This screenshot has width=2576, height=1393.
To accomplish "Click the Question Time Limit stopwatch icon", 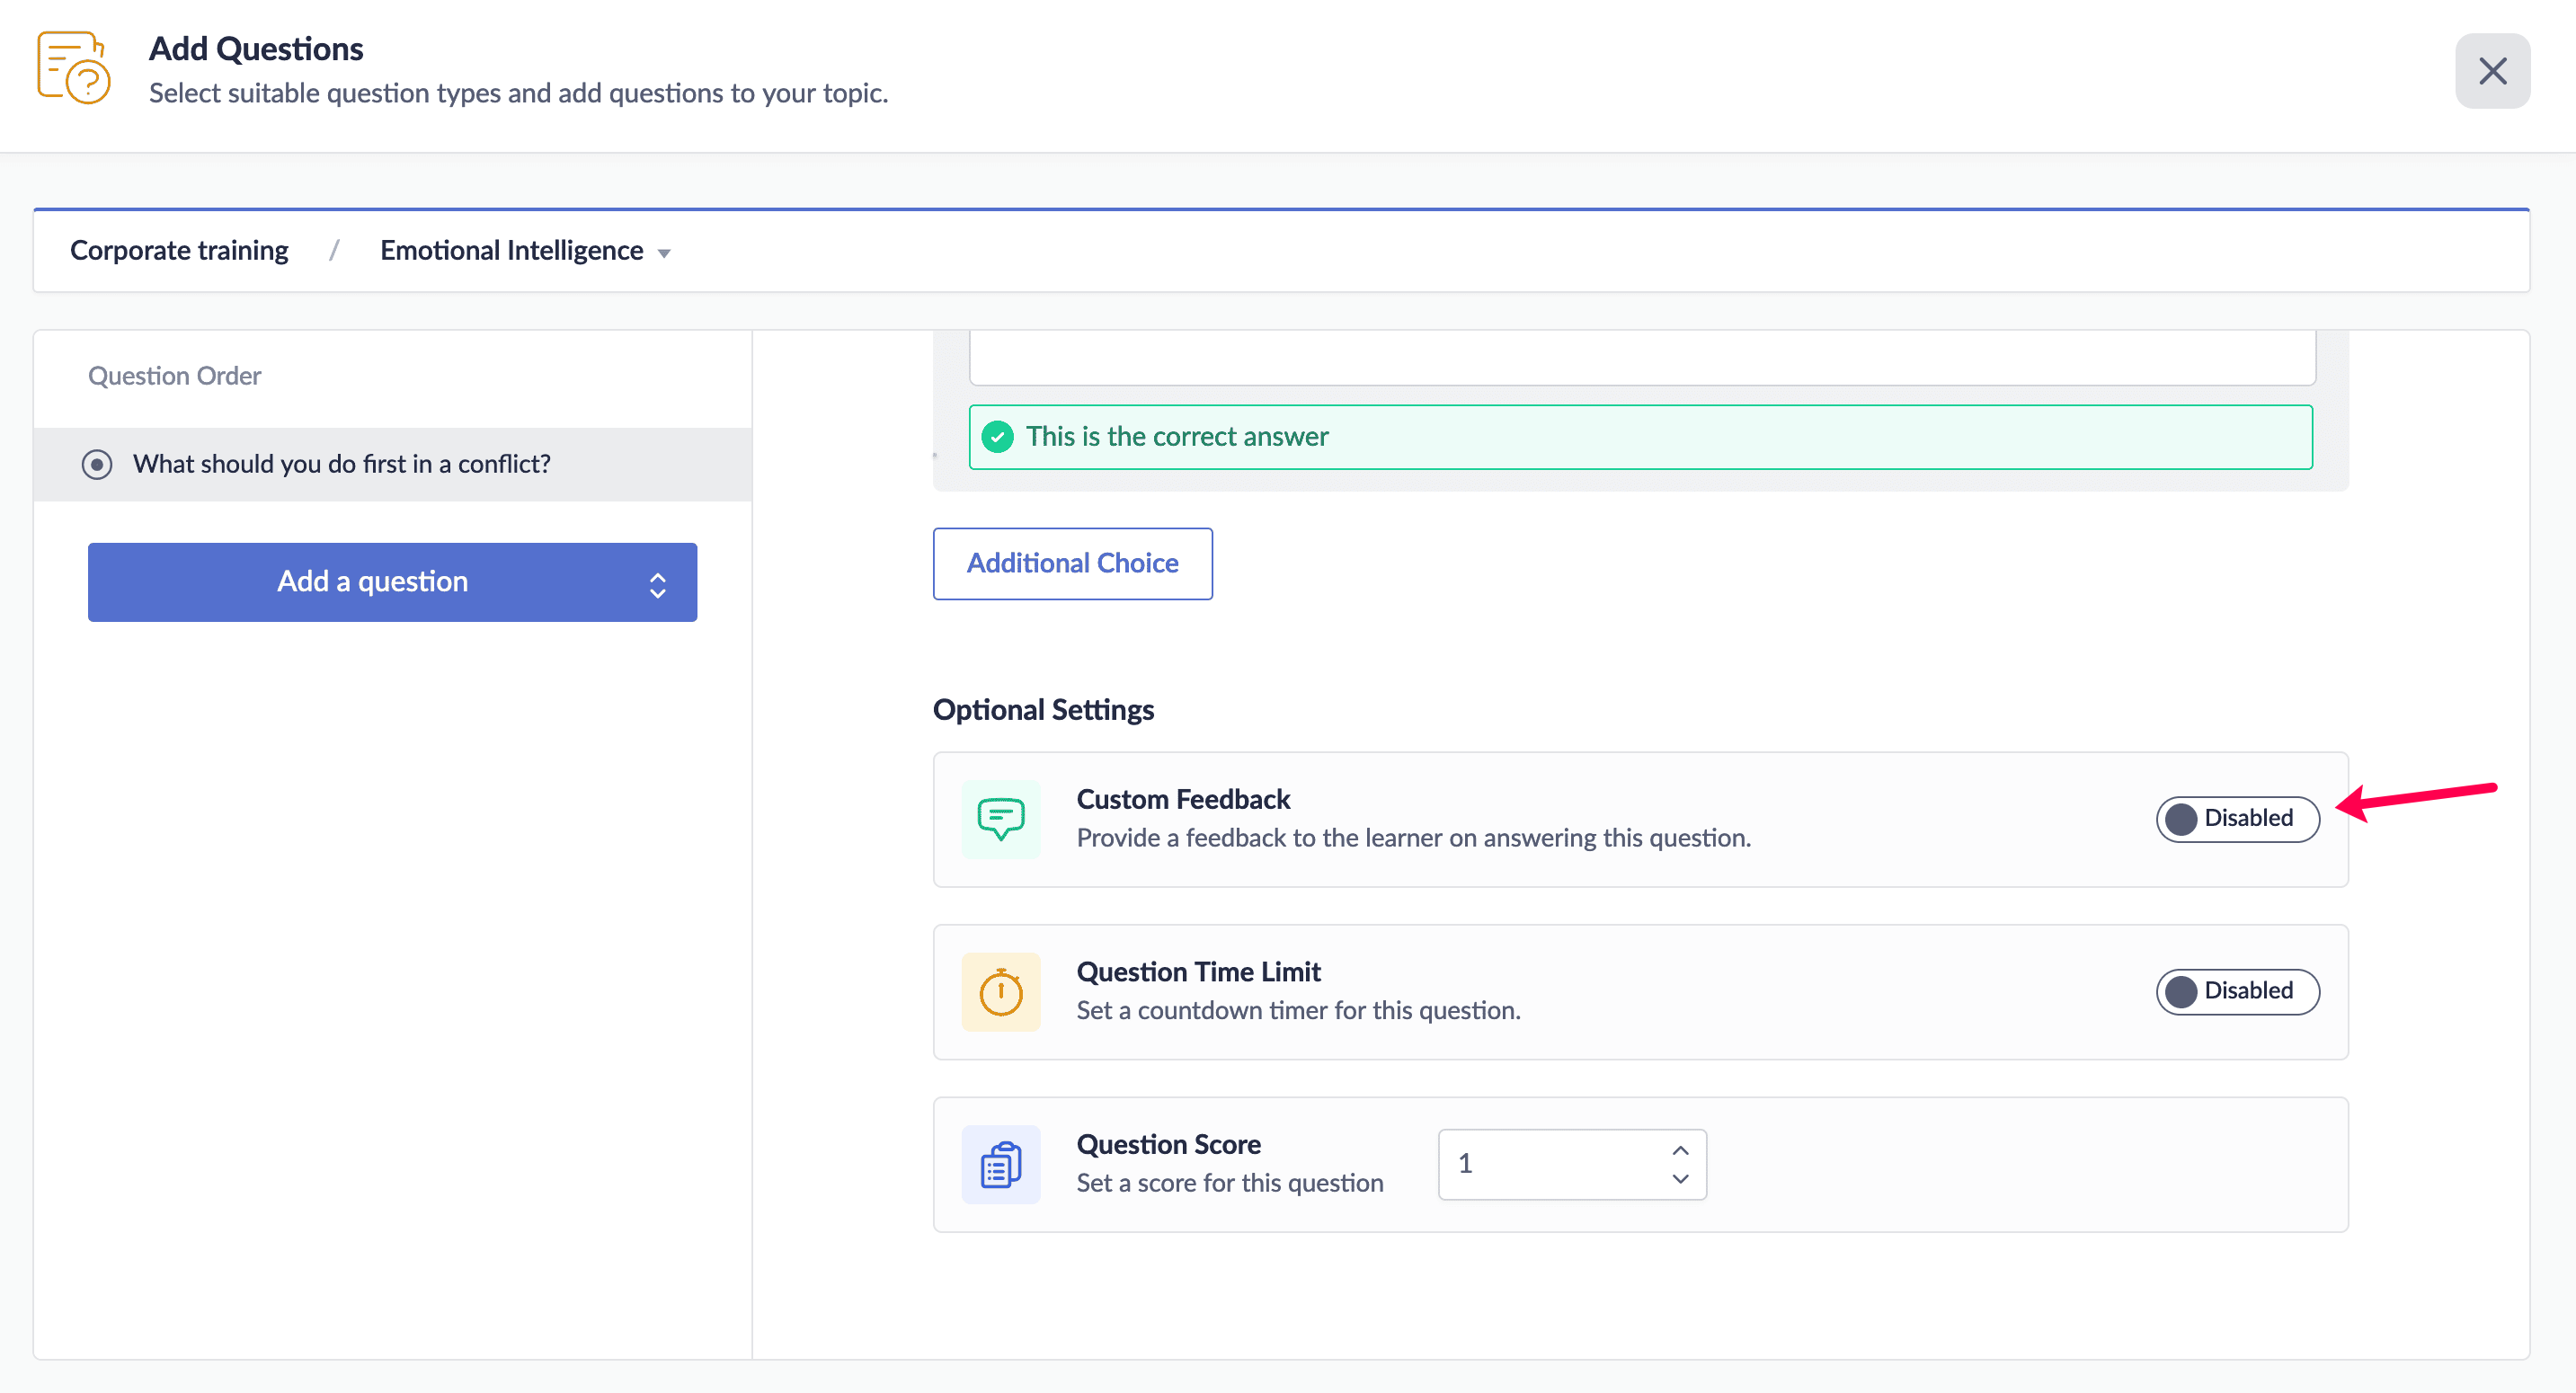I will pos(1000,991).
